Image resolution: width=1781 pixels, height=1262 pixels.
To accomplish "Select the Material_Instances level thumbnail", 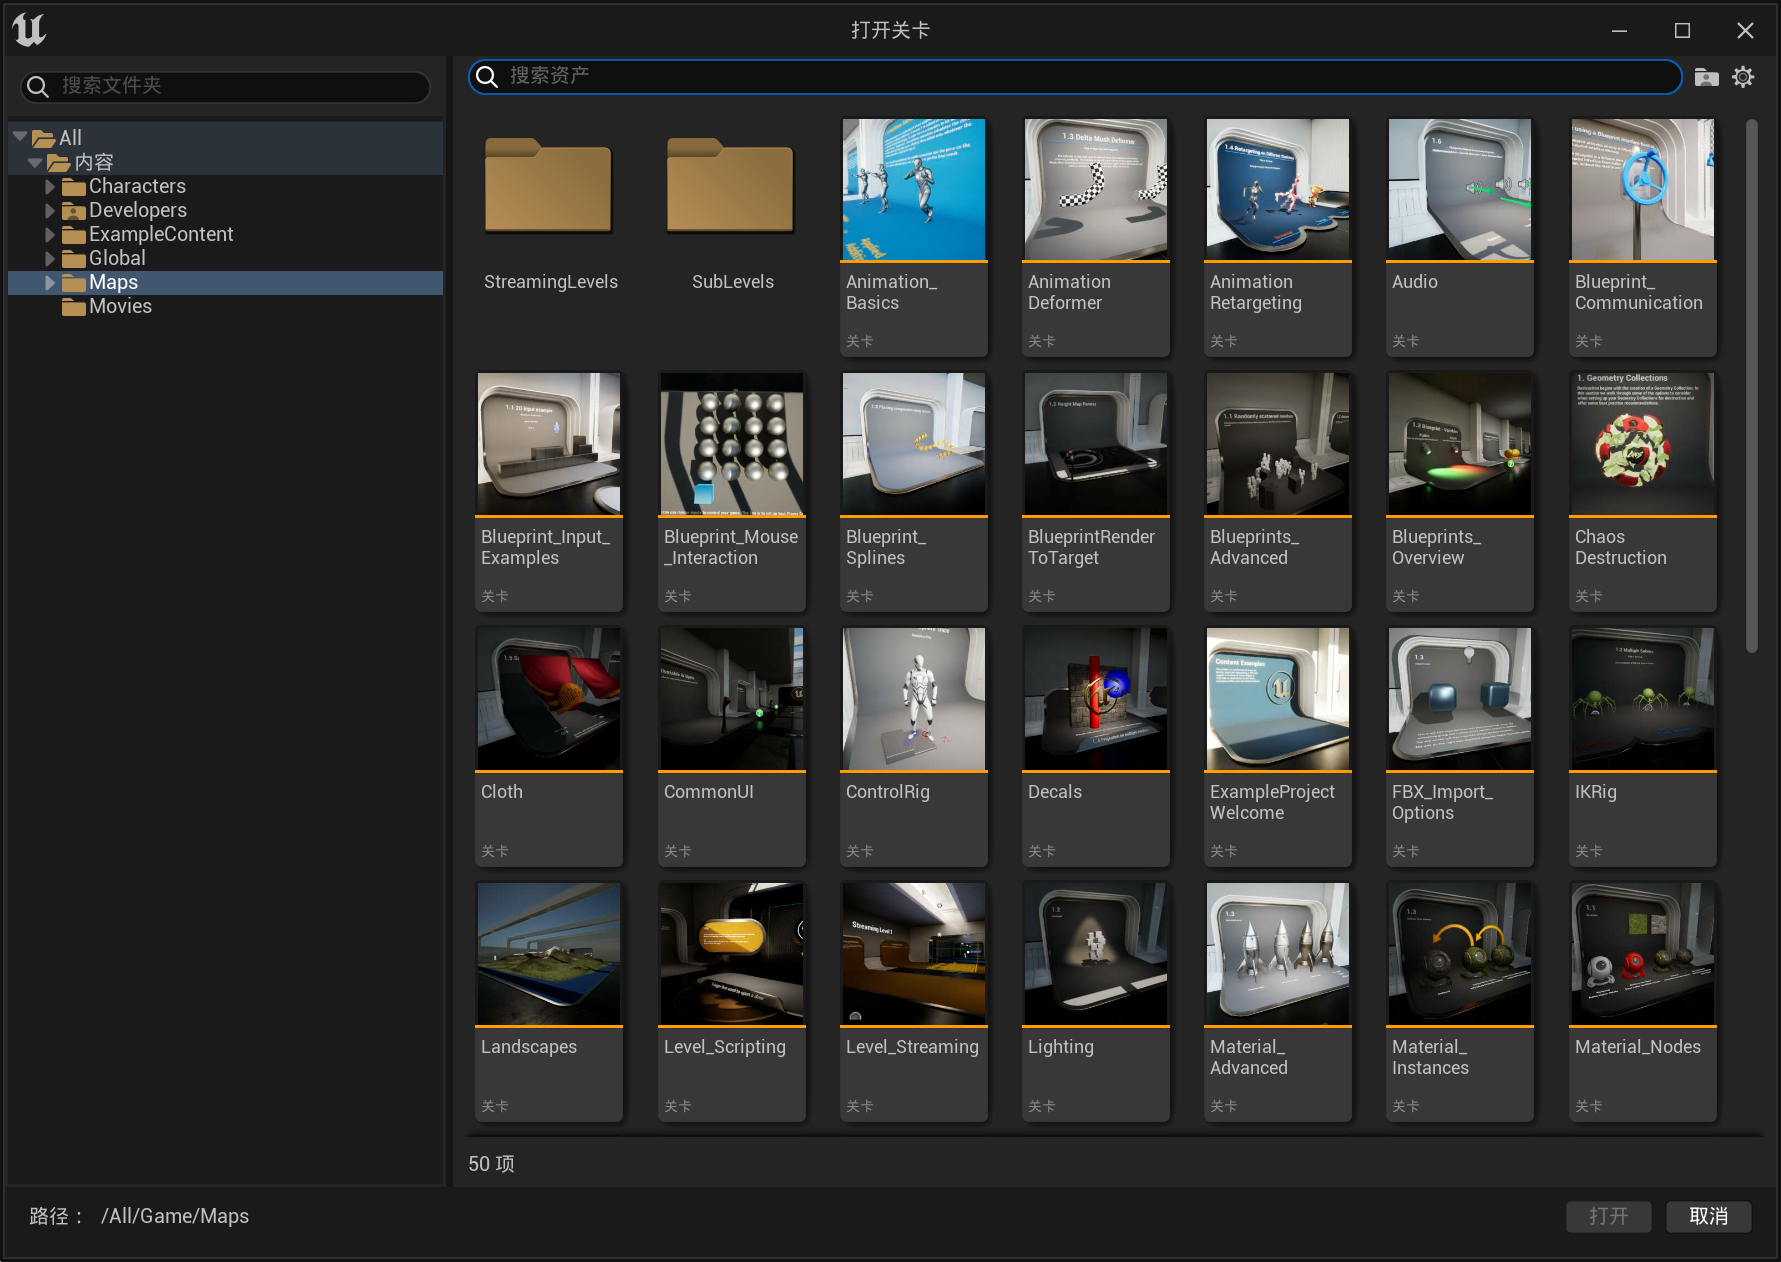I will 1460,954.
